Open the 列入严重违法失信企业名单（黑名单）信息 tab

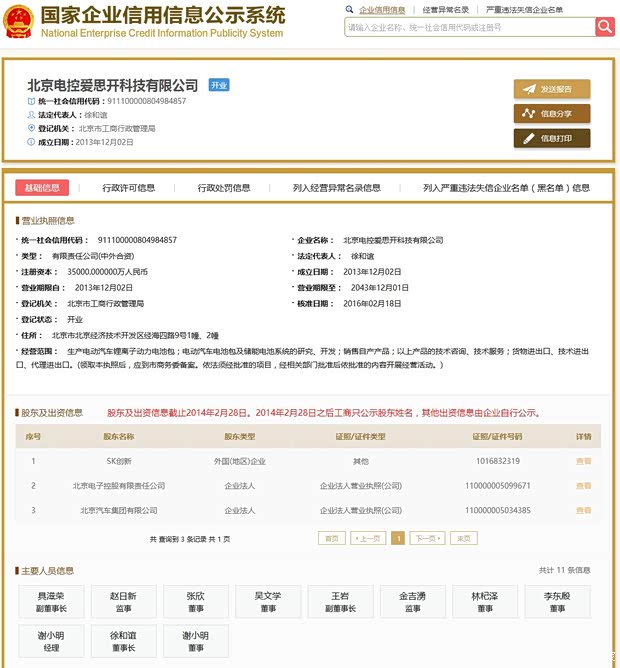[506, 187]
